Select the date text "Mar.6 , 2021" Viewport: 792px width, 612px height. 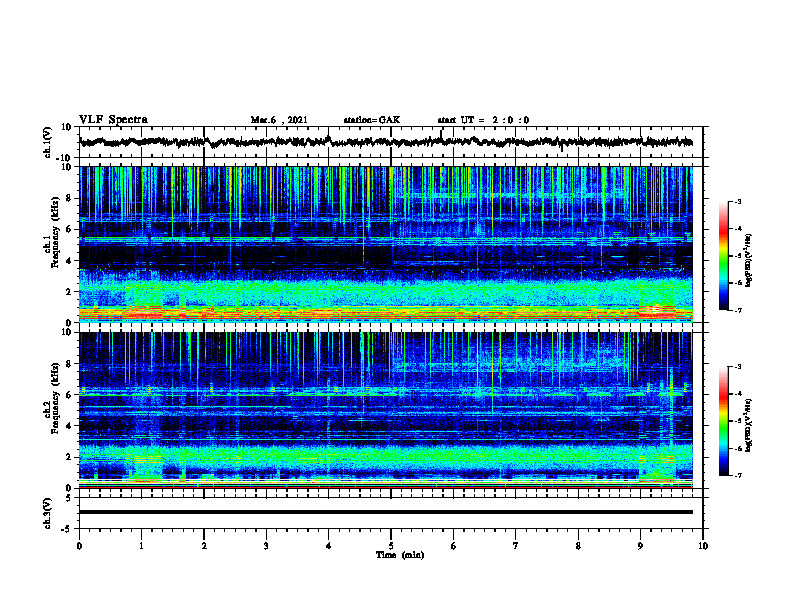coord(279,120)
